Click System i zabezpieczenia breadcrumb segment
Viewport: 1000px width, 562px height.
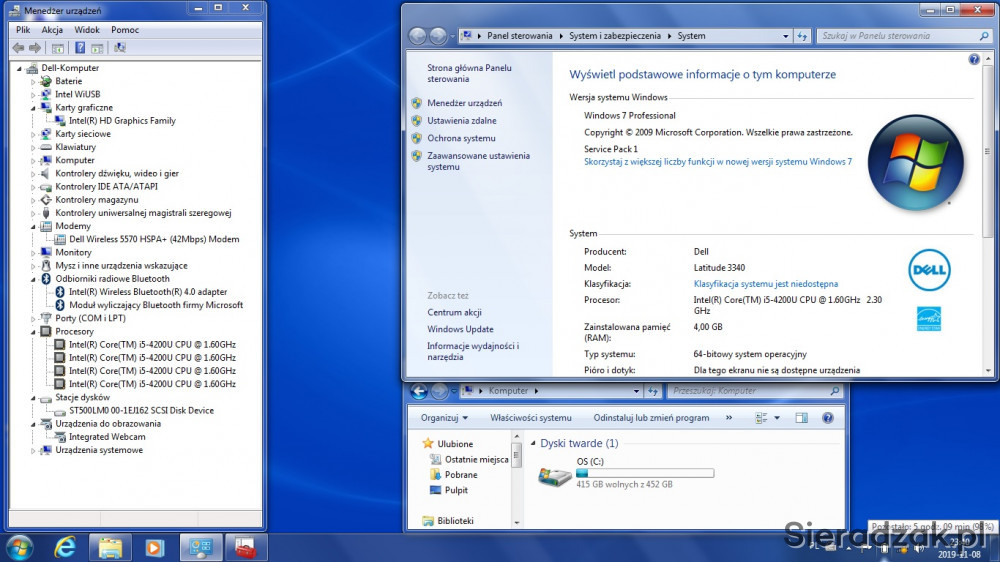[x=615, y=36]
